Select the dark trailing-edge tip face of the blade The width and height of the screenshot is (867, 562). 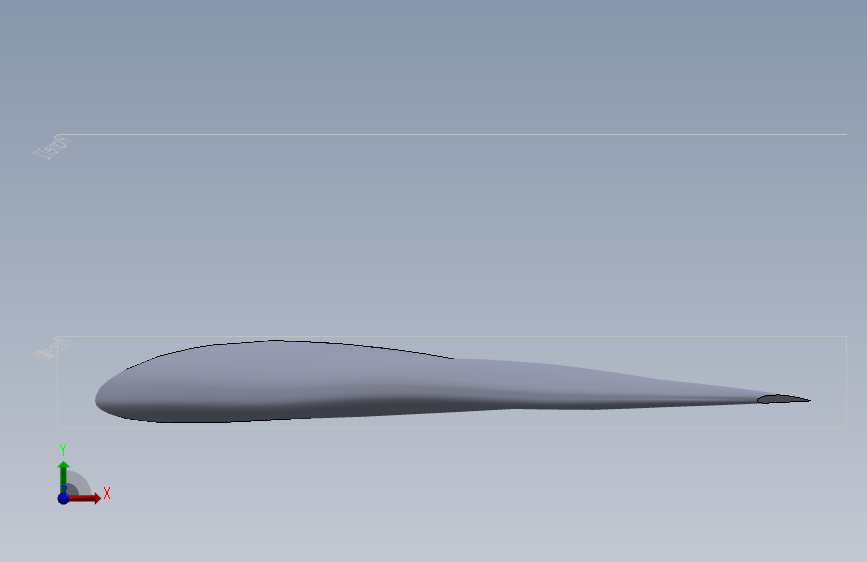point(781,399)
